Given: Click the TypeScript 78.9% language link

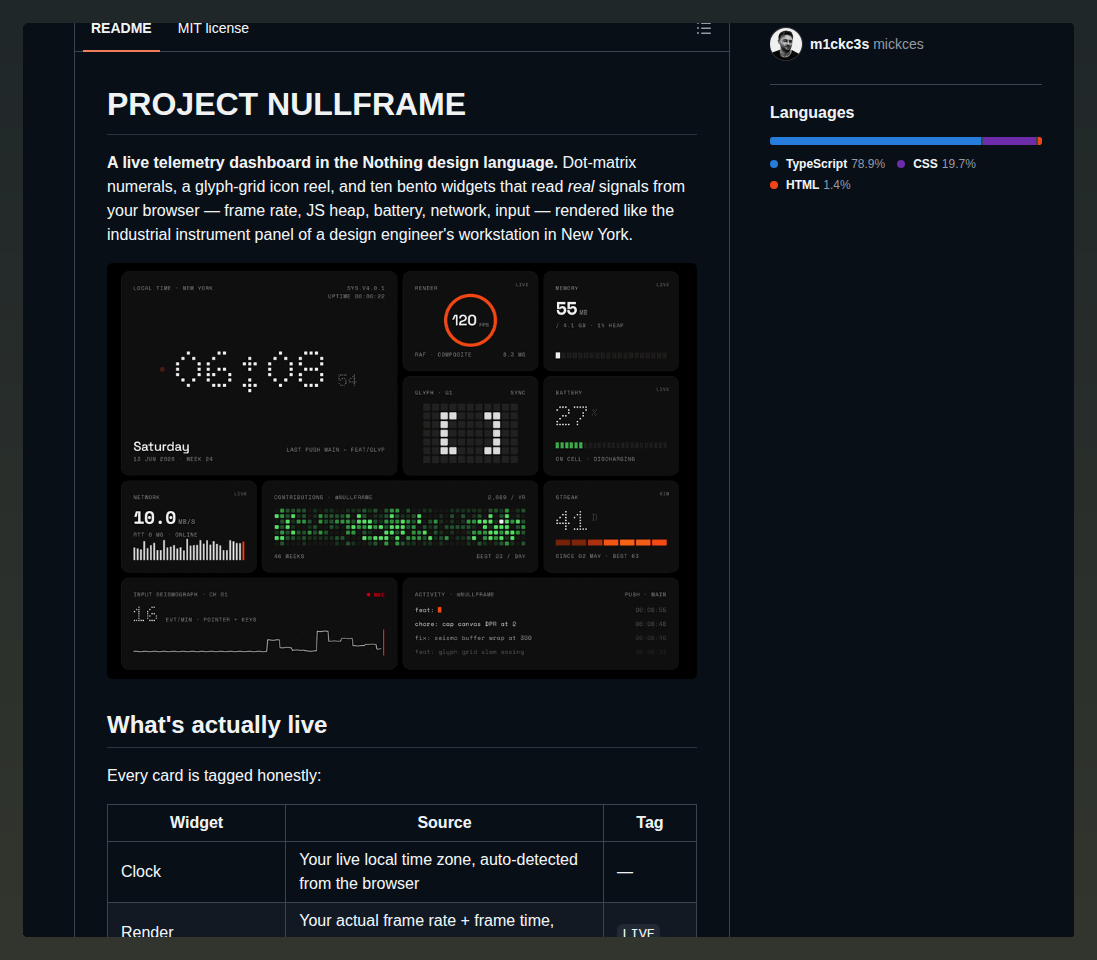Looking at the screenshot, I should 828,164.
